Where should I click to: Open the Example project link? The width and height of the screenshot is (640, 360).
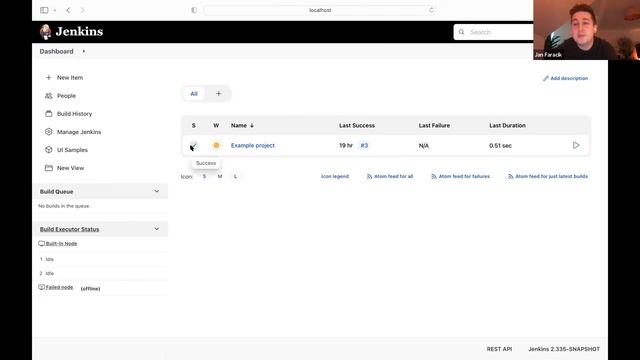pos(253,145)
